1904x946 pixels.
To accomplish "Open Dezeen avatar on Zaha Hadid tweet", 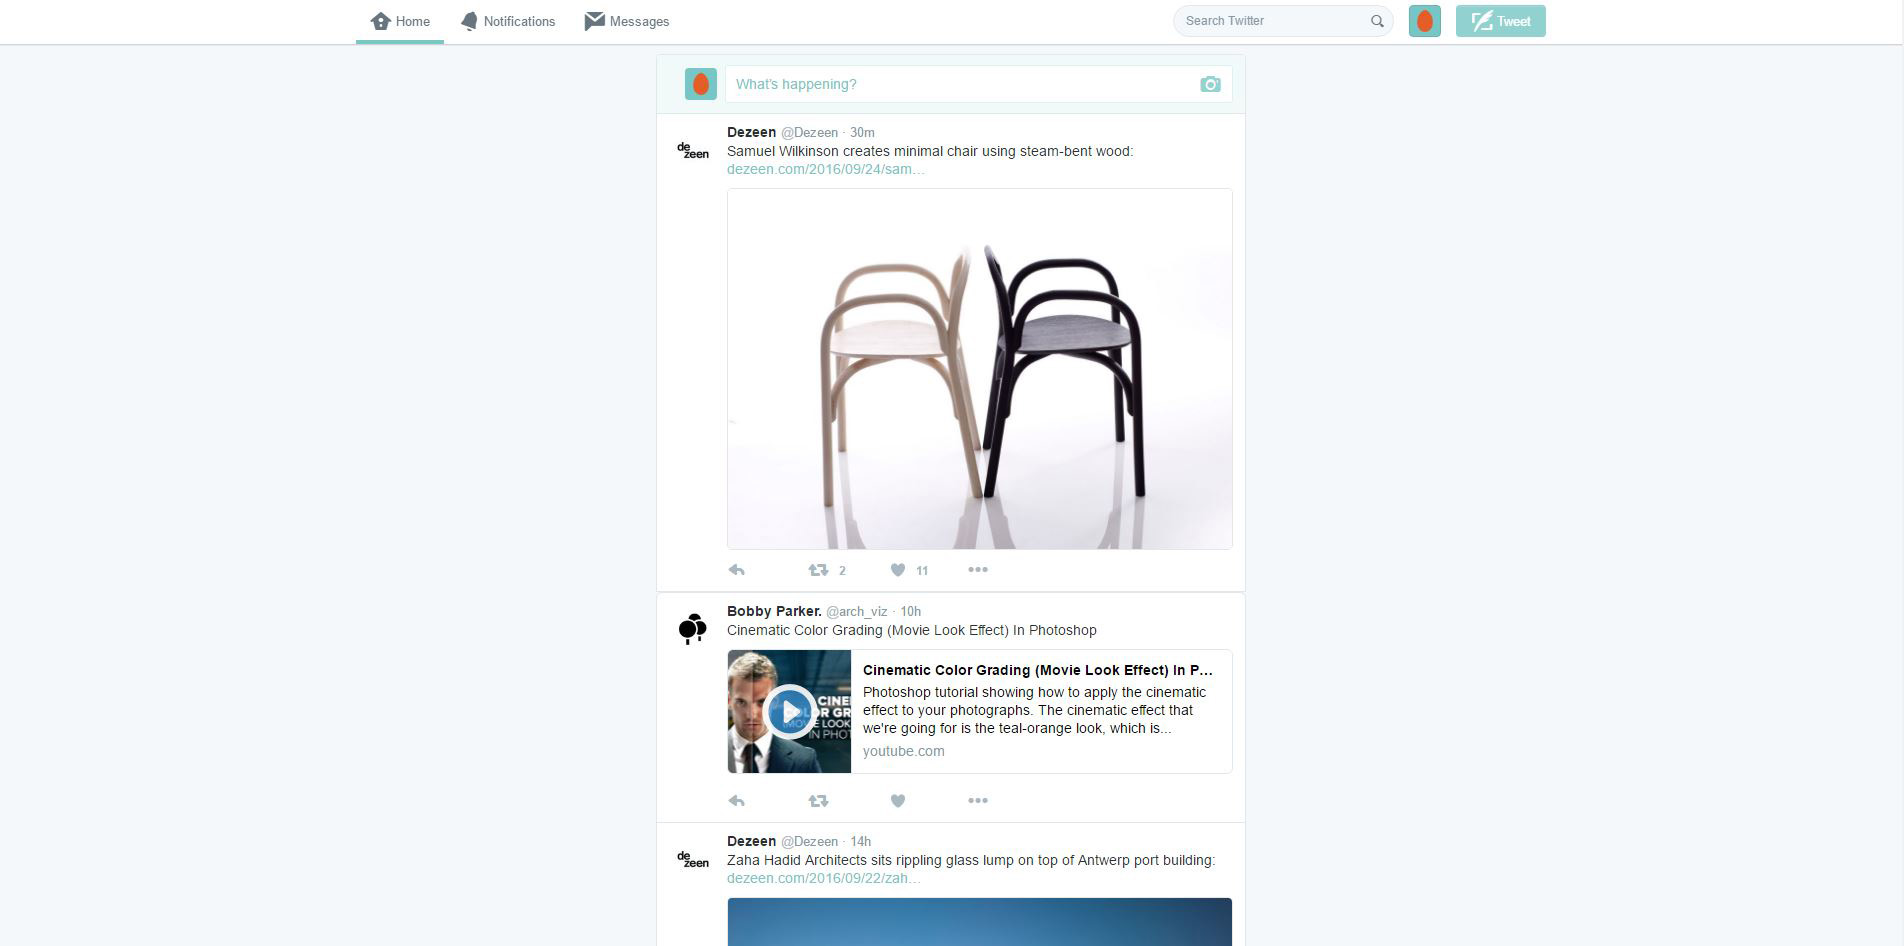I will coord(693,859).
